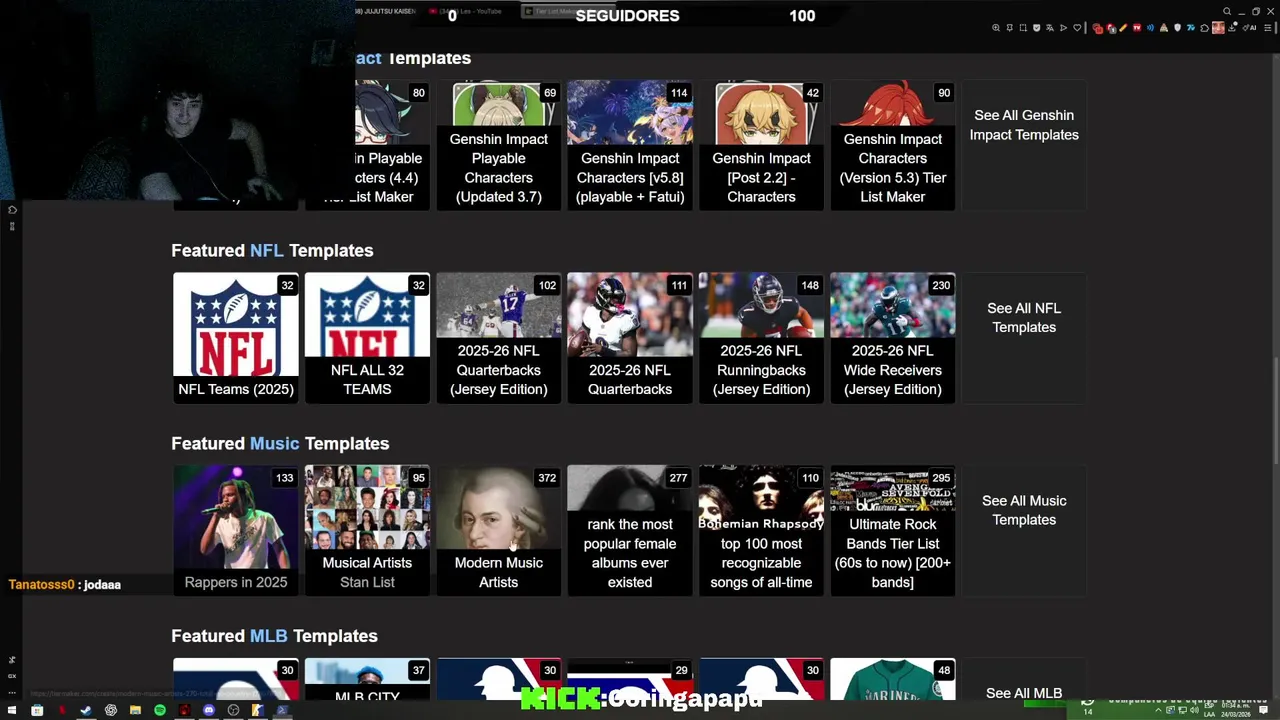This screenshot has height=720, width=1280.
Task: Open See All Genshin Impact Templates
Action: click(1024, 125)
